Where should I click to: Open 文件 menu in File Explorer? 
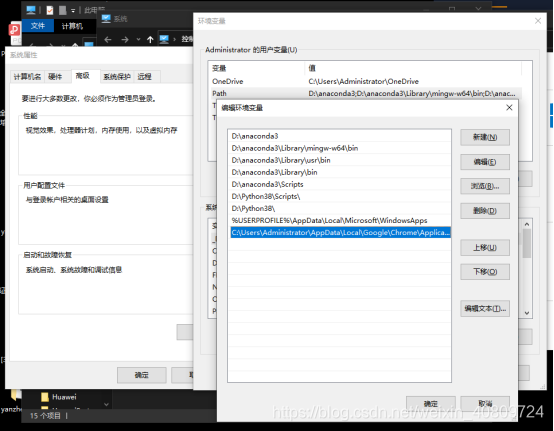(x=38, y=26)
